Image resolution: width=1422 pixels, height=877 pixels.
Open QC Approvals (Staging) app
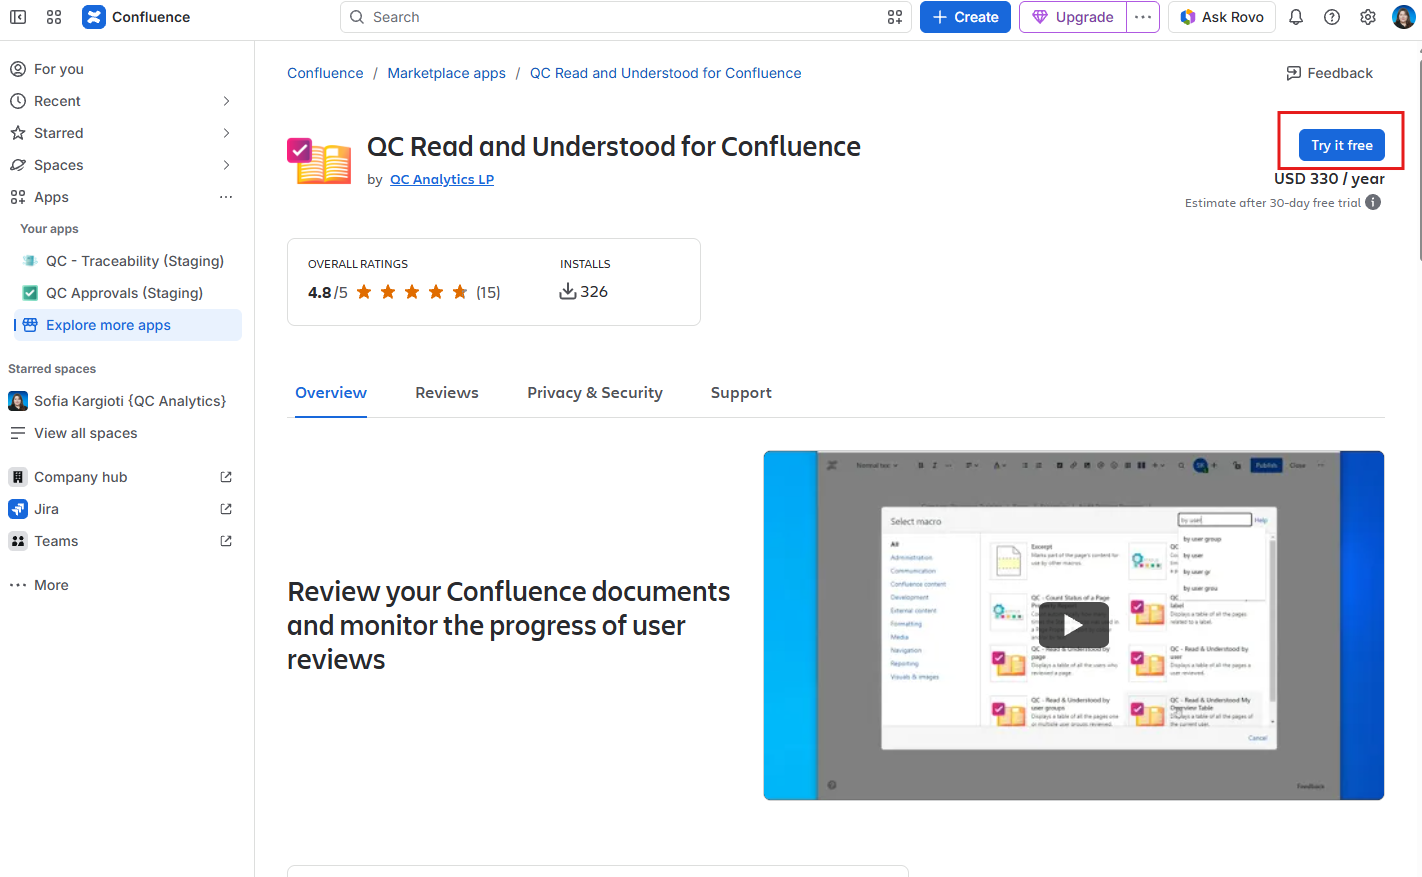[128, 293]
